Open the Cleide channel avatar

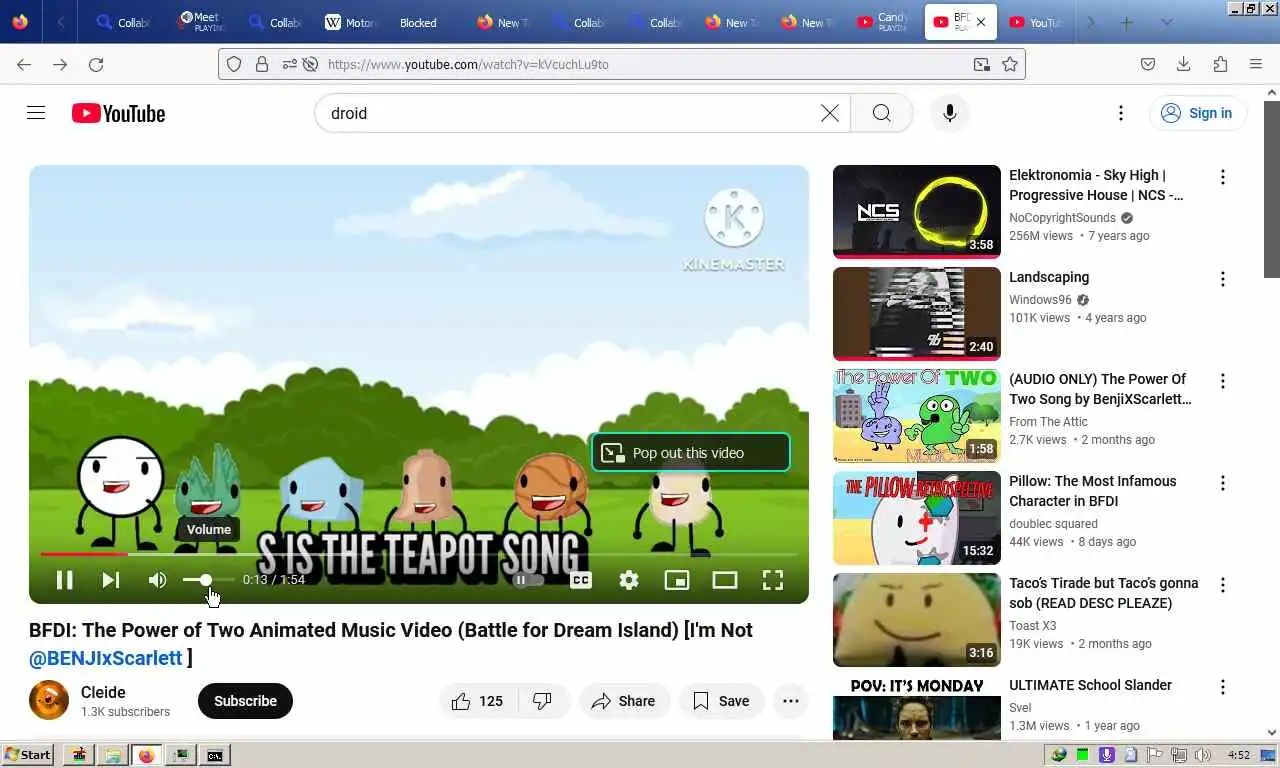49,701
